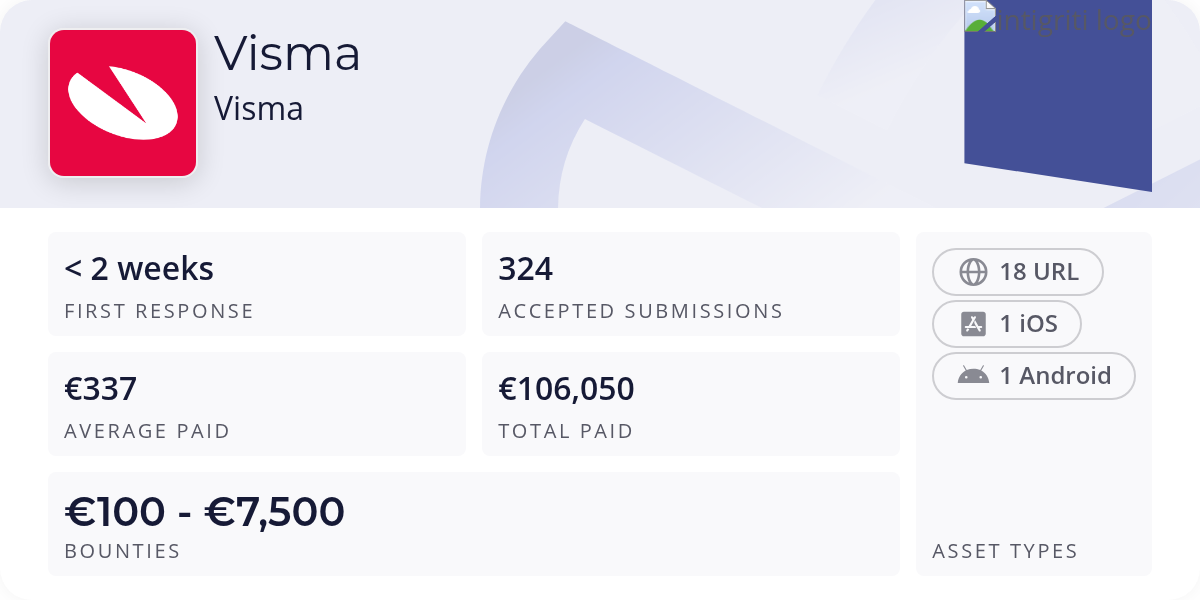Screen dimensions: 1200x600
Task: Select the 1 iOS asset badge
Action: click(x=1007, y=324)
